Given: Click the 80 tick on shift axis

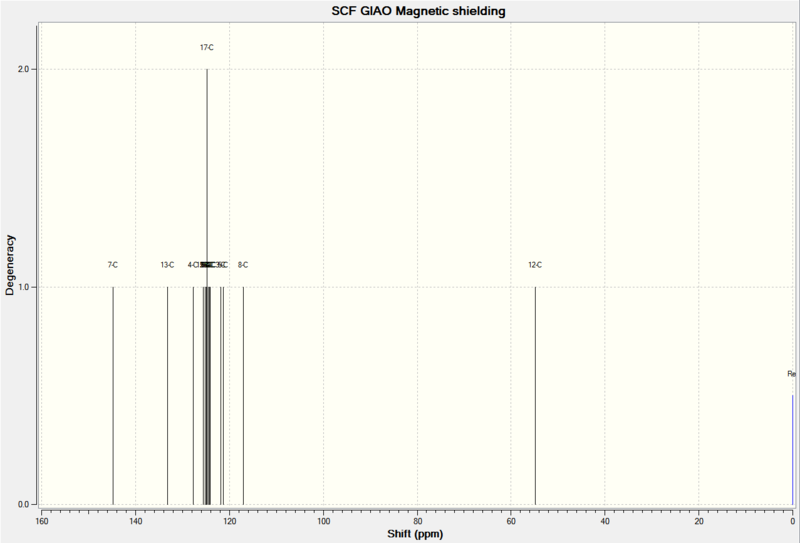Looking at the screenshot, I should pos(417,521).
